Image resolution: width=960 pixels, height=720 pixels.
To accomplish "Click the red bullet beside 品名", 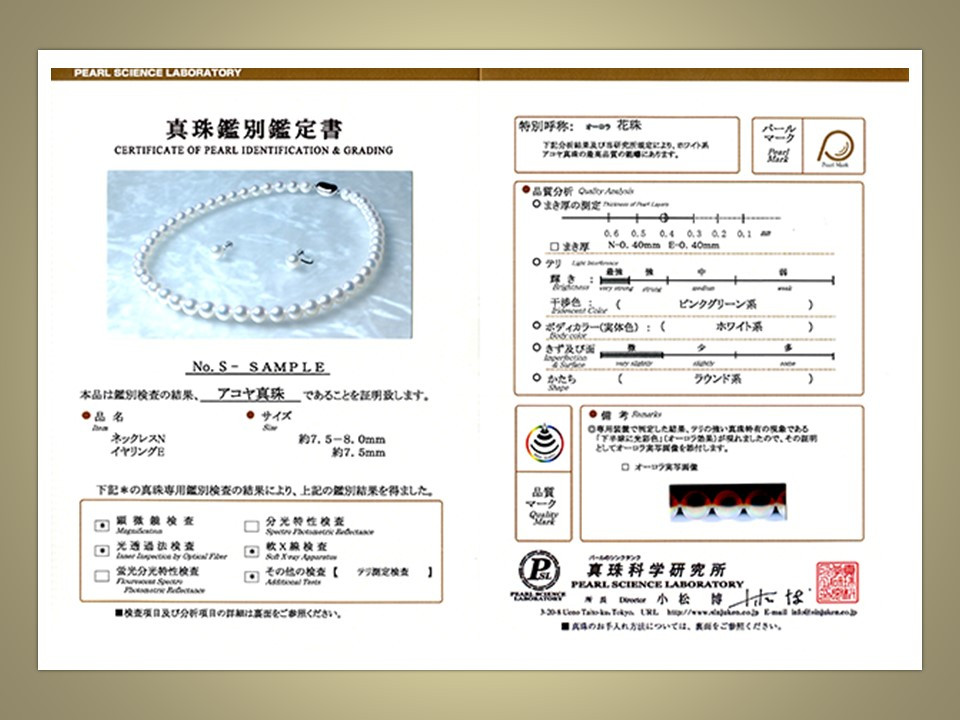I will (x=86, y=416).
